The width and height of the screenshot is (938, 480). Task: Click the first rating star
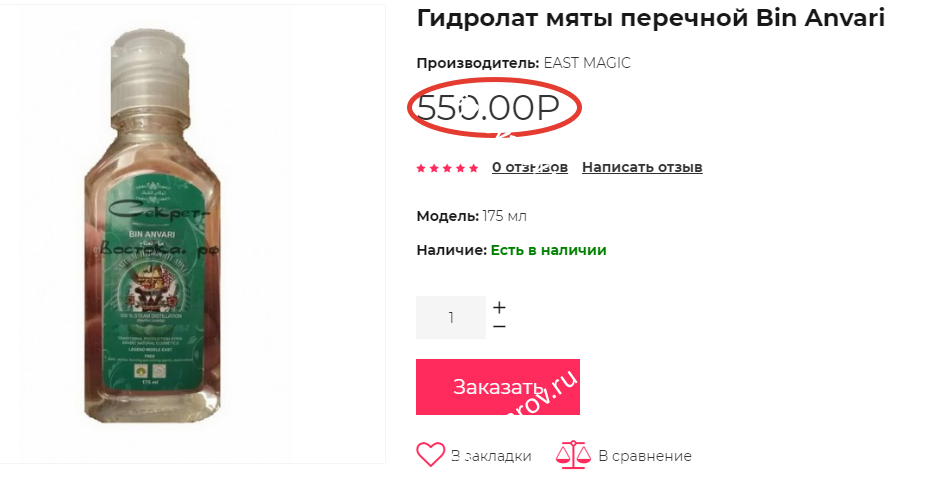click(421, 168)
